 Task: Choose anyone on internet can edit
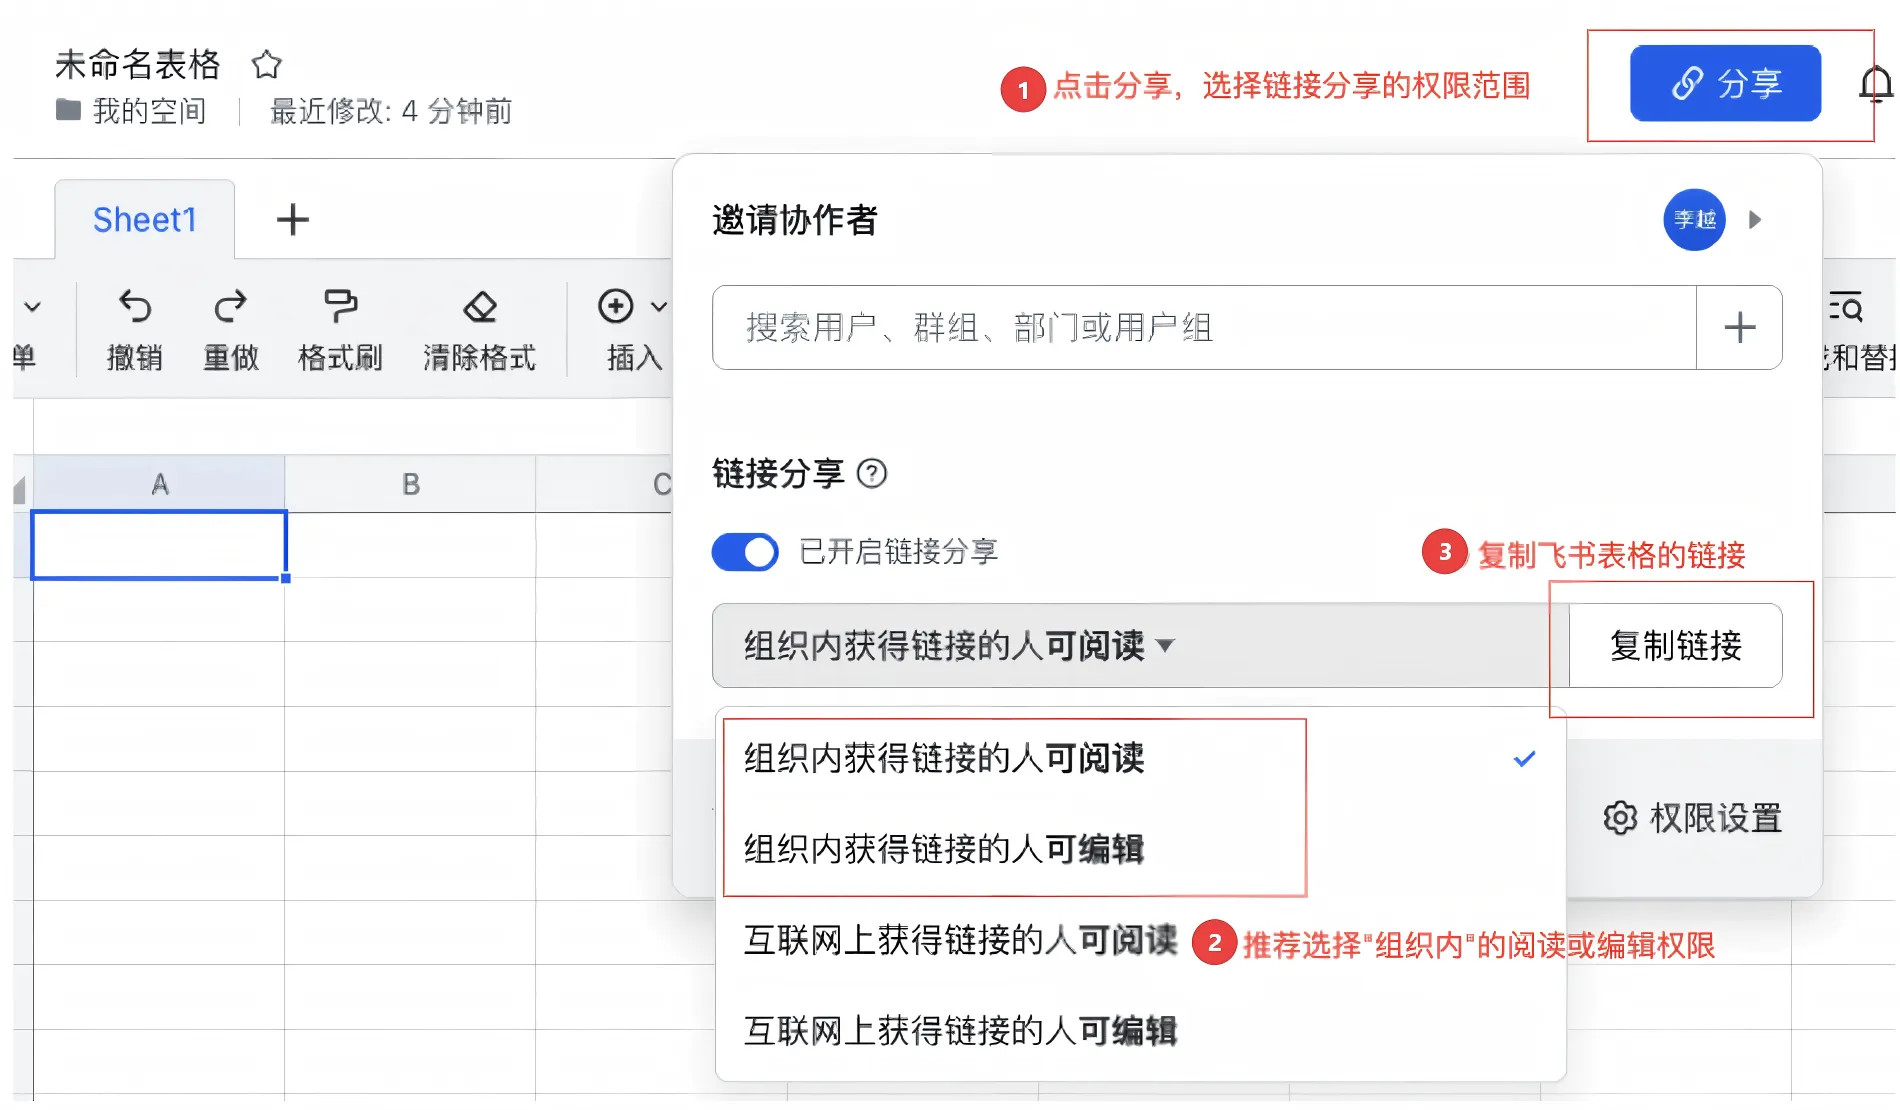click(x=960, y=1031)
